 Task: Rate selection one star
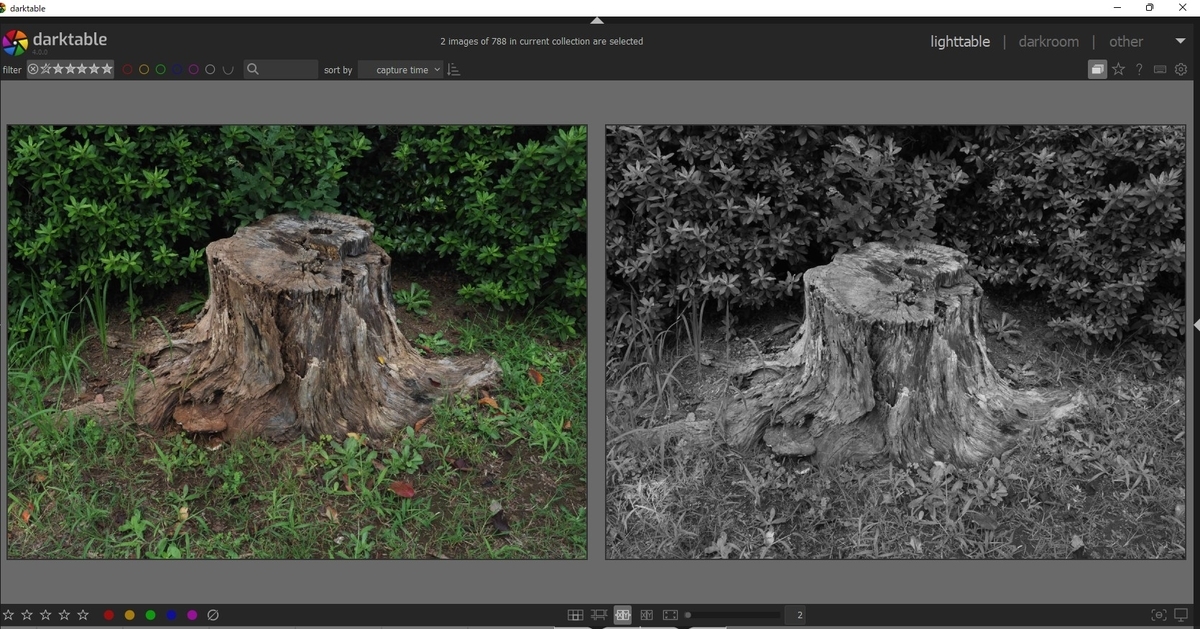[x=9, y=615]
